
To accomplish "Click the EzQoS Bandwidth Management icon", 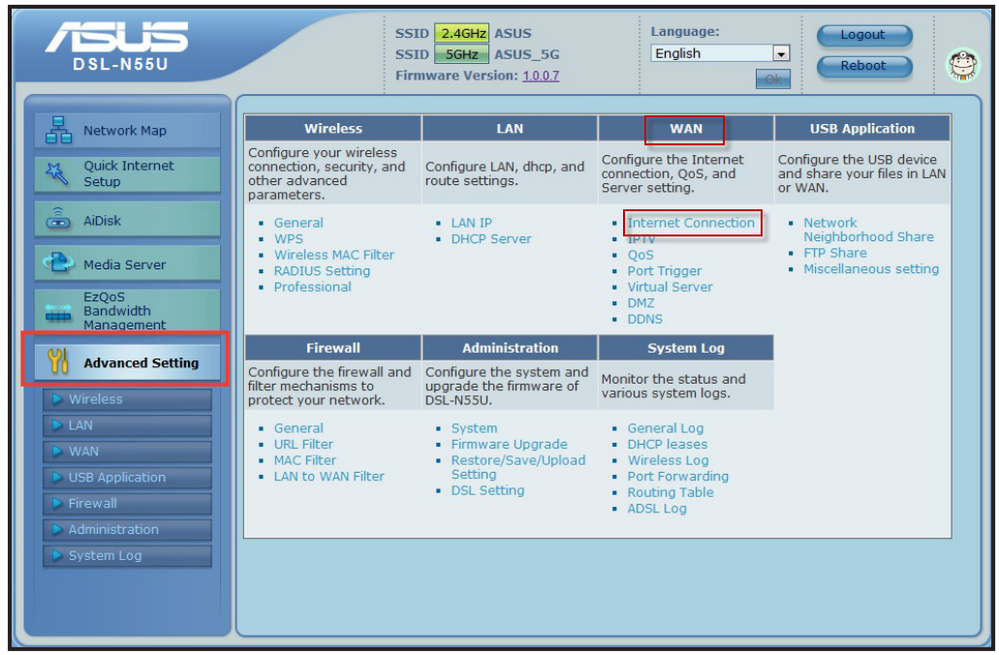I will 58,312.
